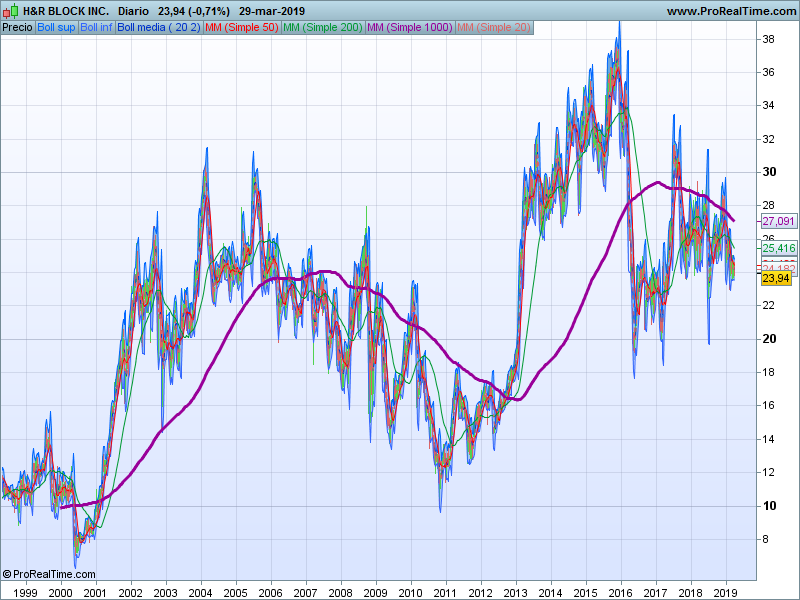Click the 2001 year label on the time axis
Image resolution: width=800 pixels, height=600 pixels.
[x=95, y=593]
